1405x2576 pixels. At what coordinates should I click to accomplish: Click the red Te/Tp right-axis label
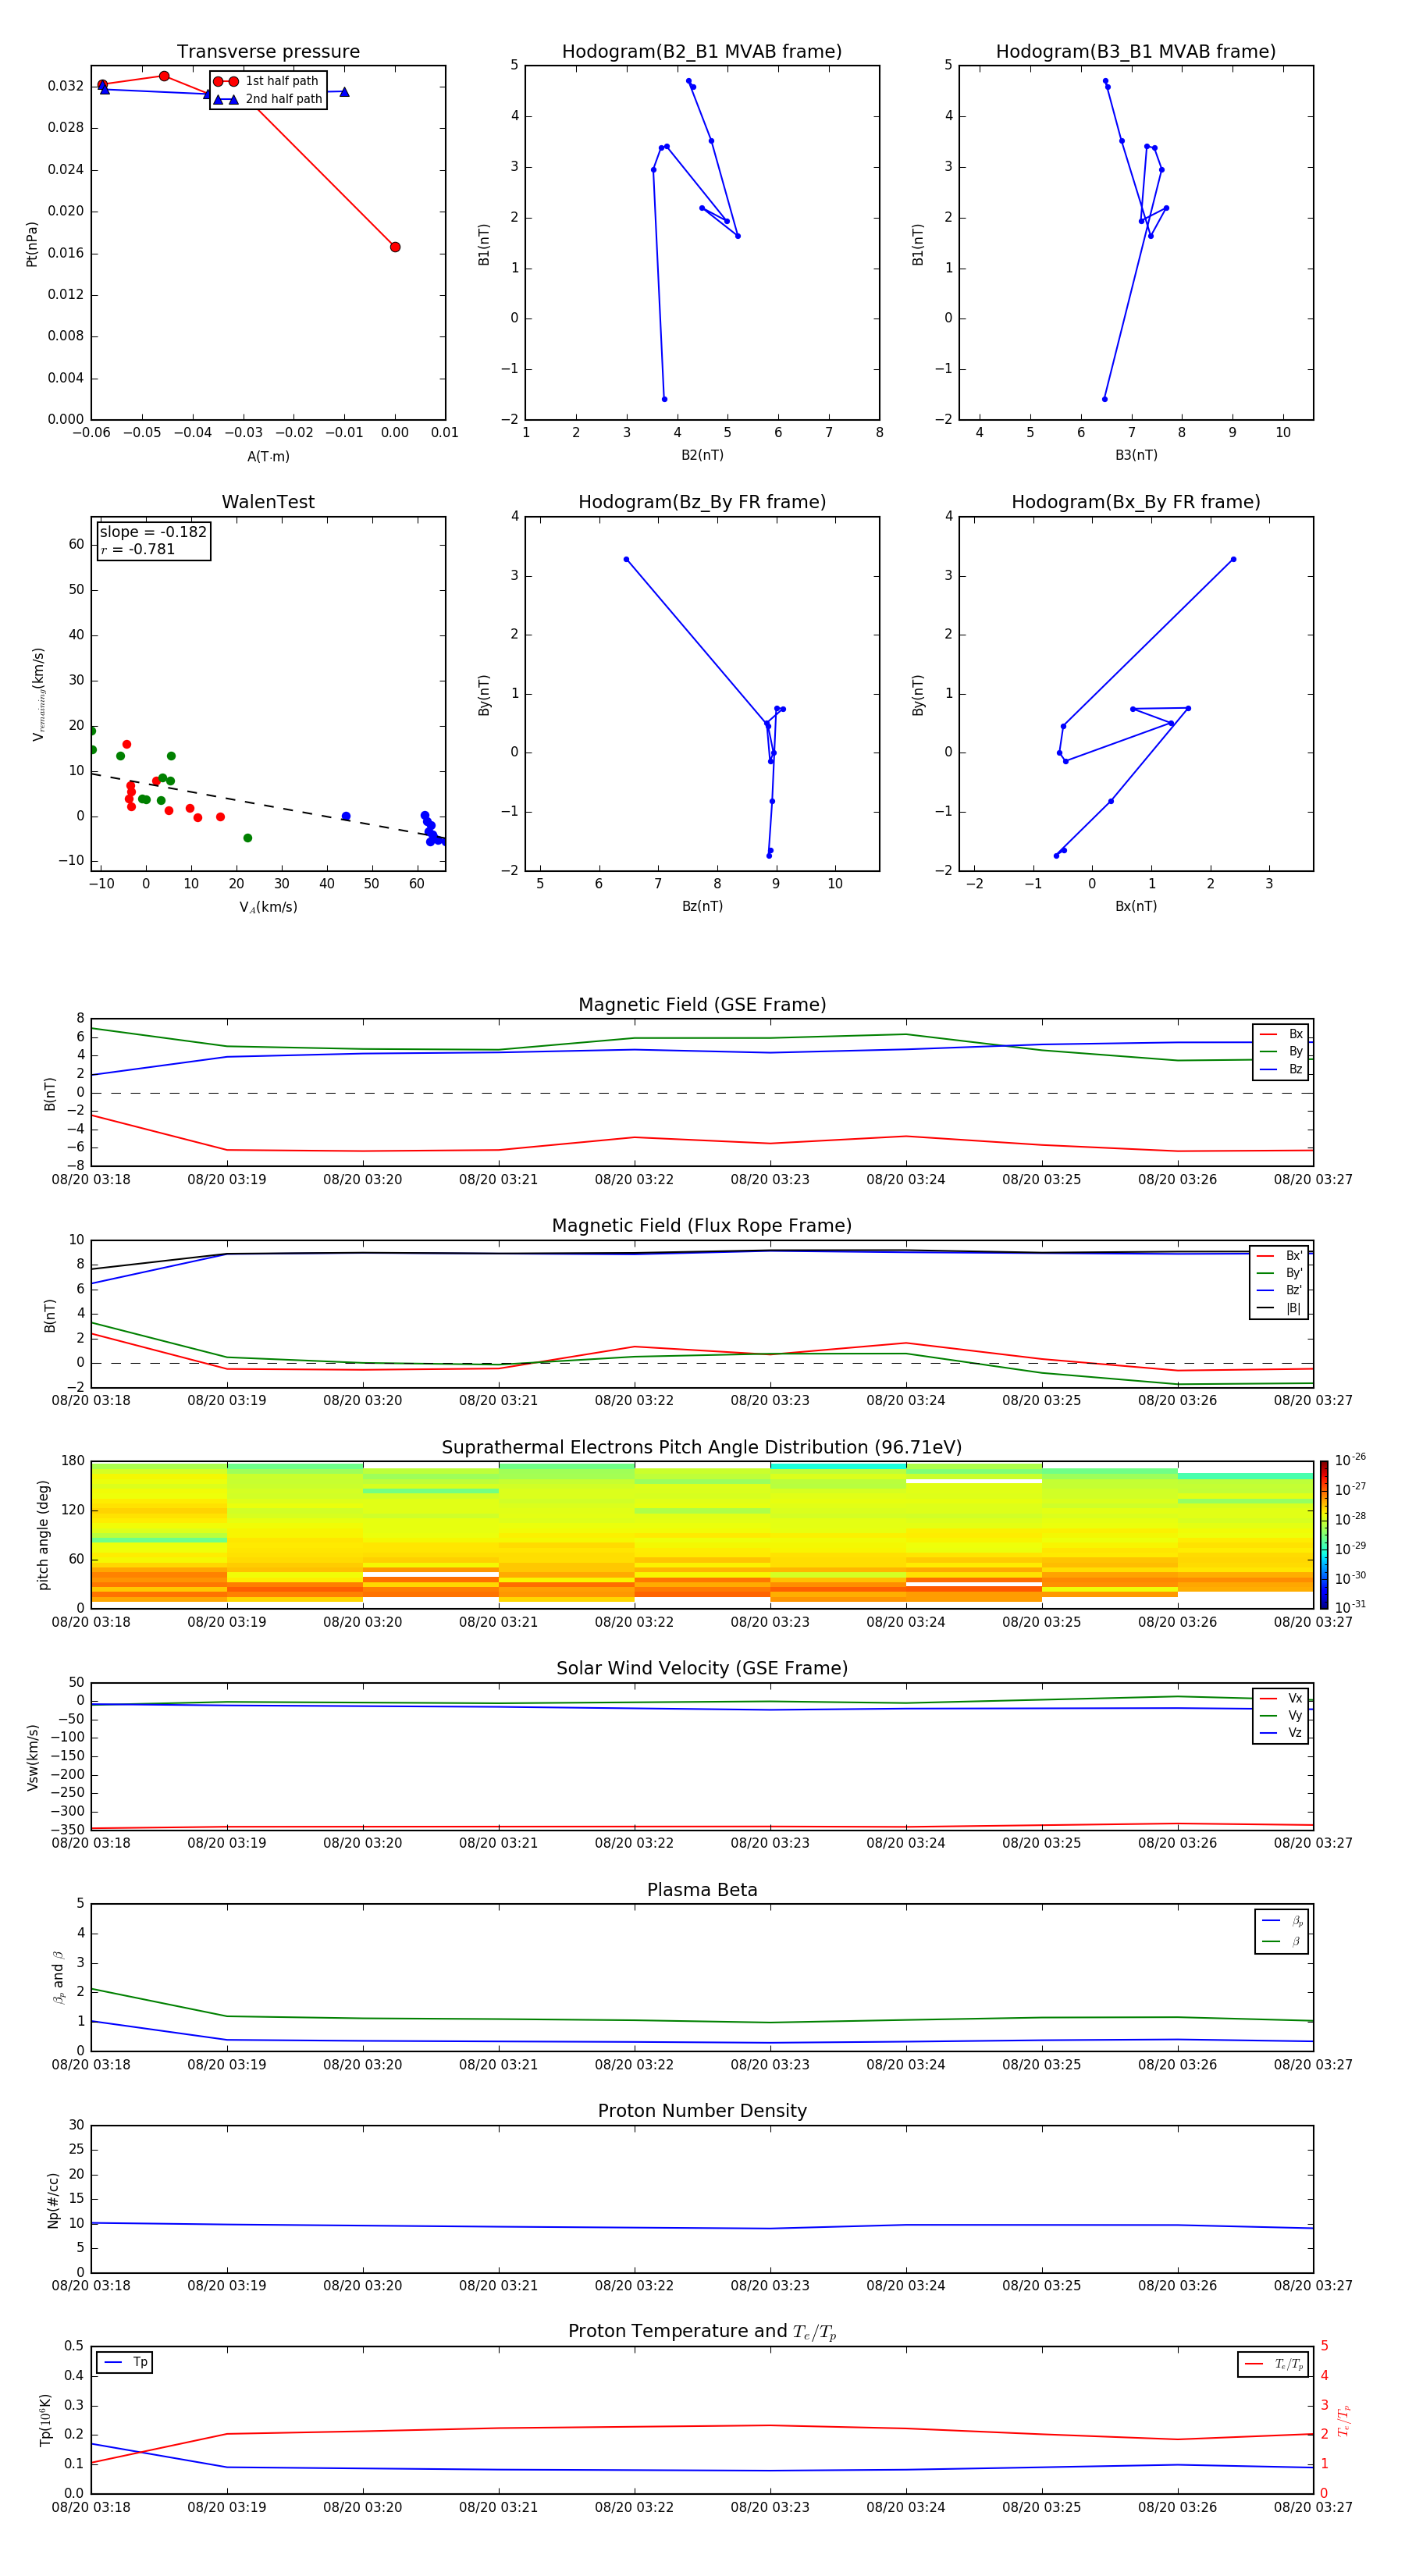tap(1344, 2421)
